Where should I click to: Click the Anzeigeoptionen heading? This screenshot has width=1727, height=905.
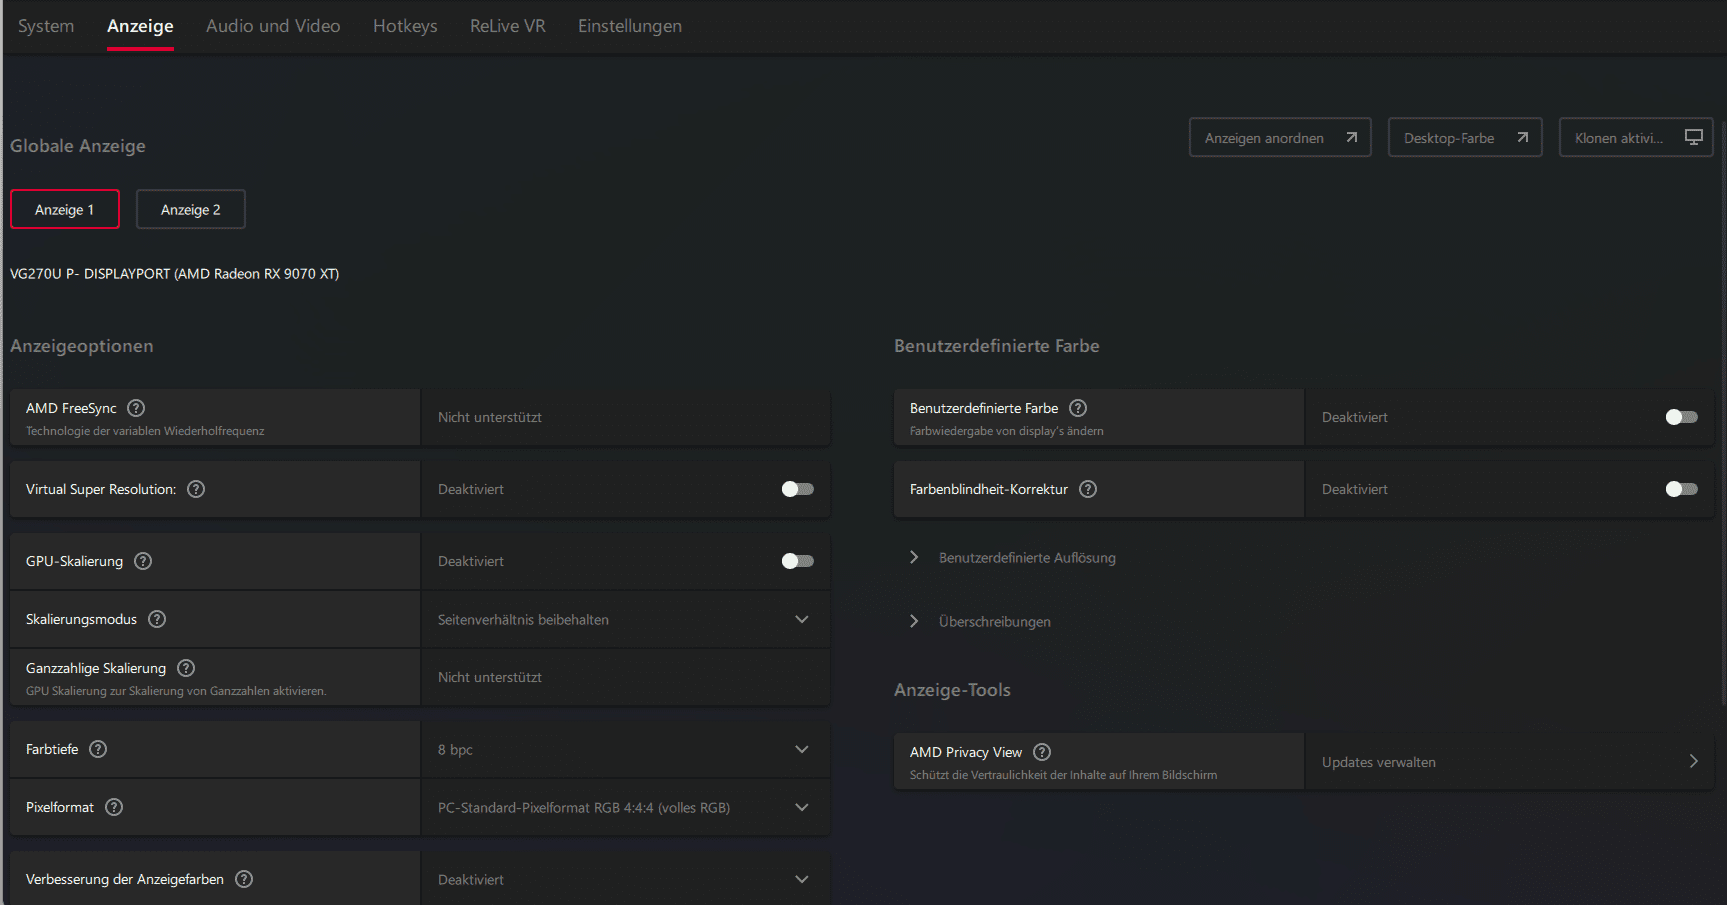tap(82, 346)
